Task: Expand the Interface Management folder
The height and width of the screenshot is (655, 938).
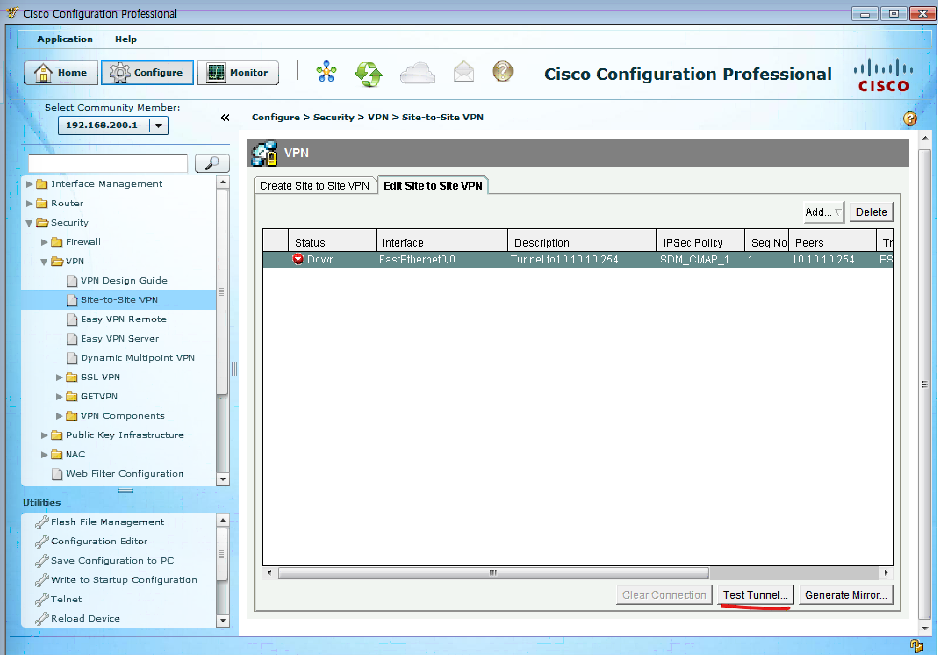Action: [x=29, y=184]
